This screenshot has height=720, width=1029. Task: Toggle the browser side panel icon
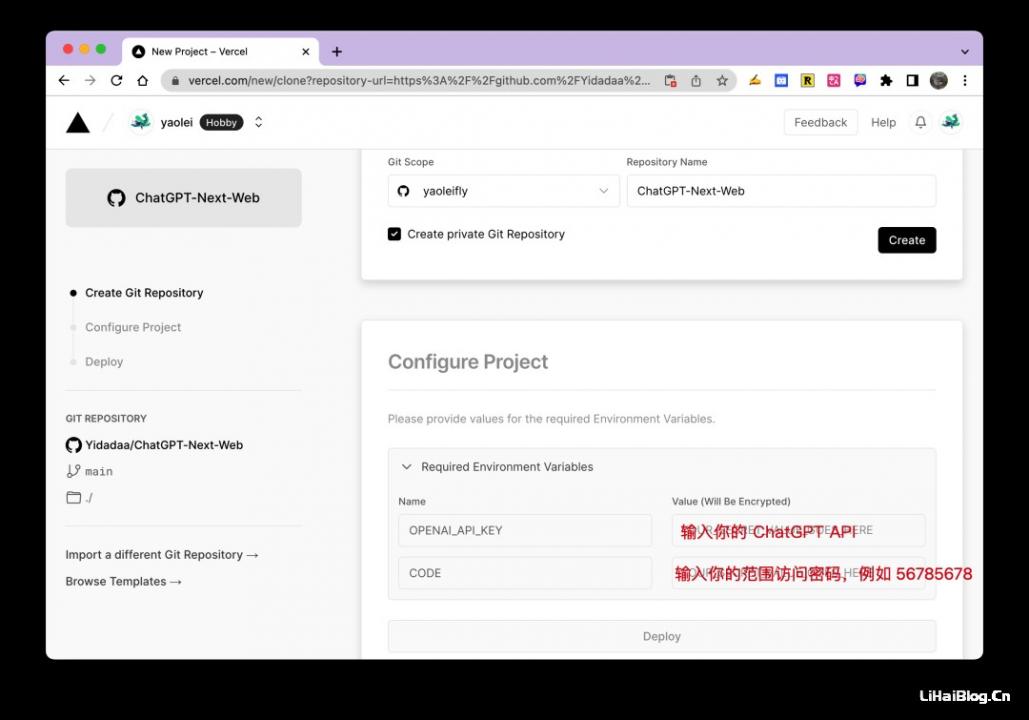912,80
